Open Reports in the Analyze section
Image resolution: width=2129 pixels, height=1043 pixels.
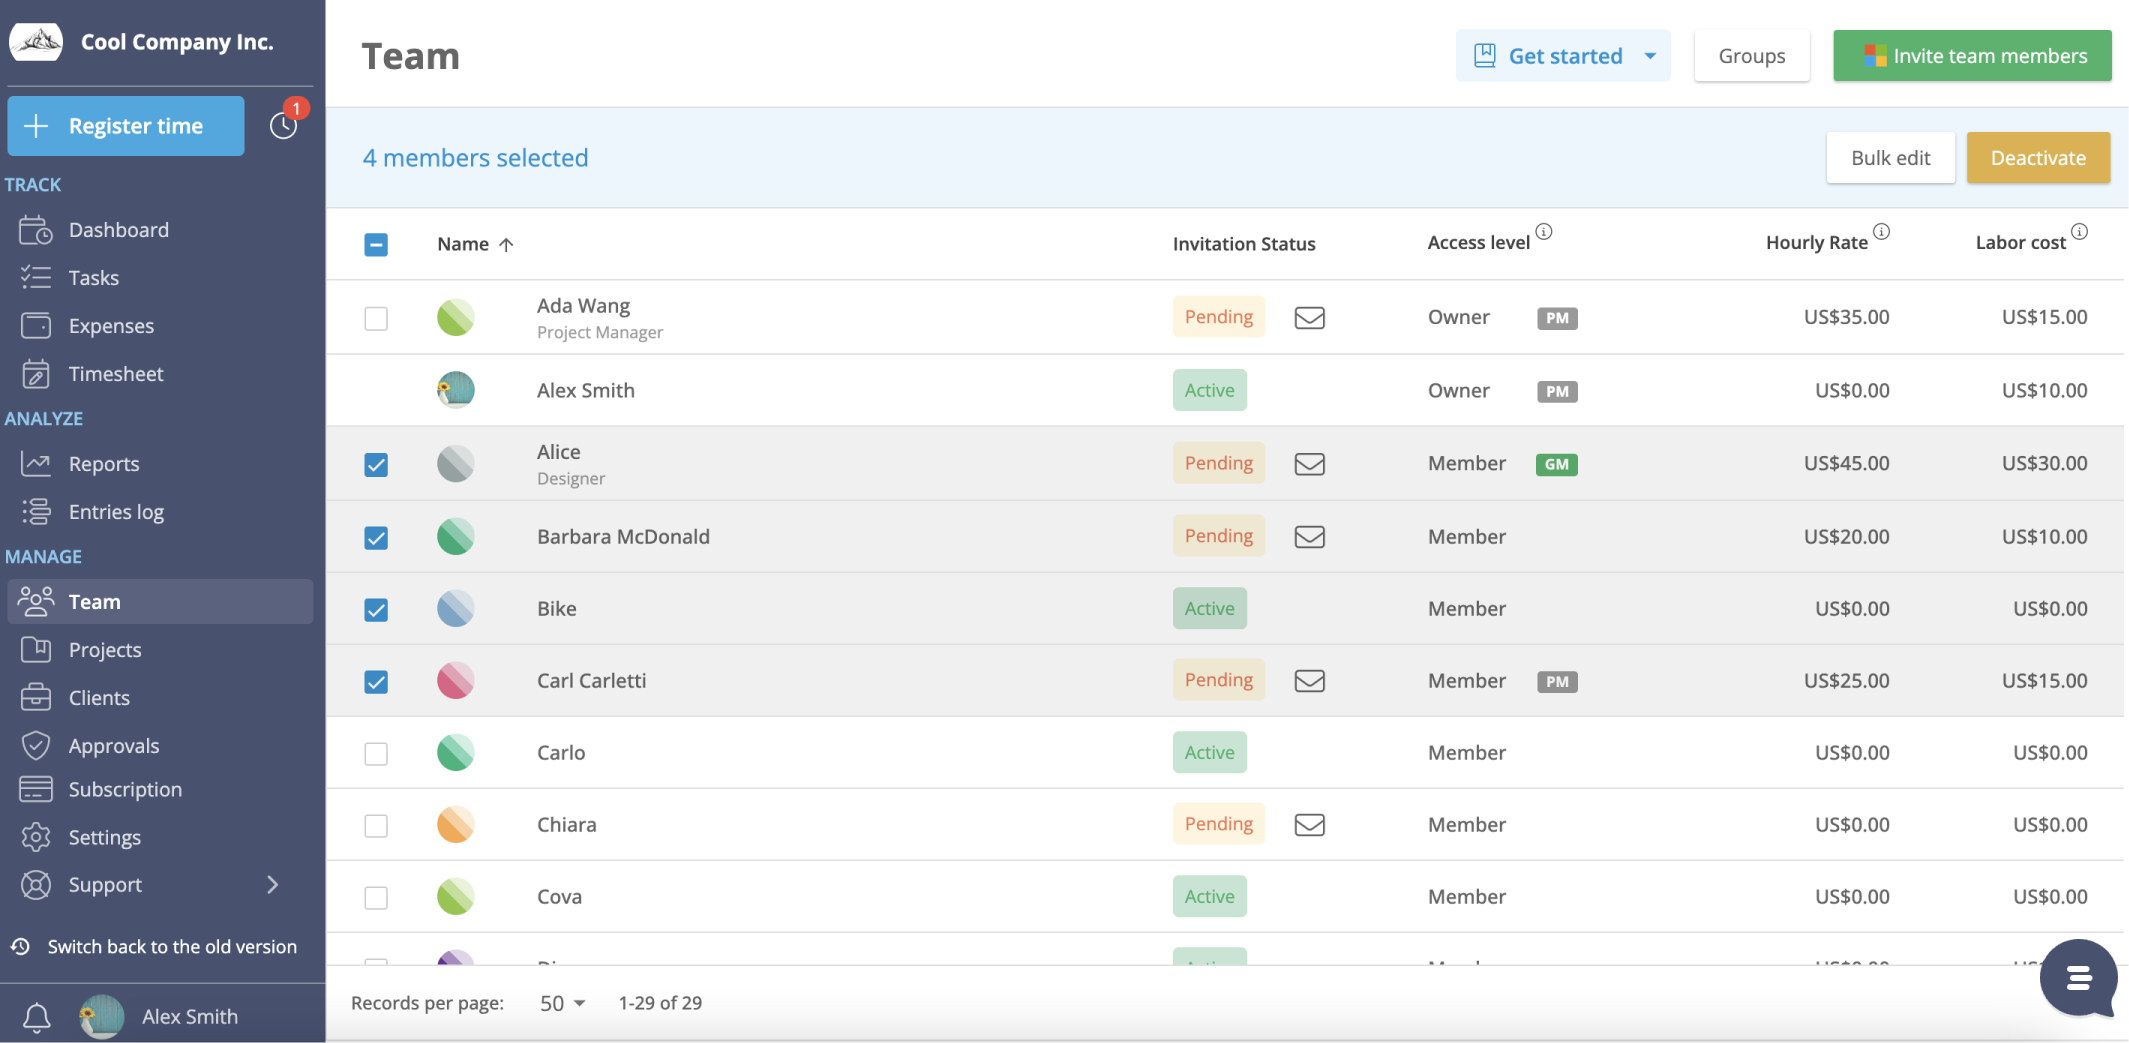[x=104, y=463]
